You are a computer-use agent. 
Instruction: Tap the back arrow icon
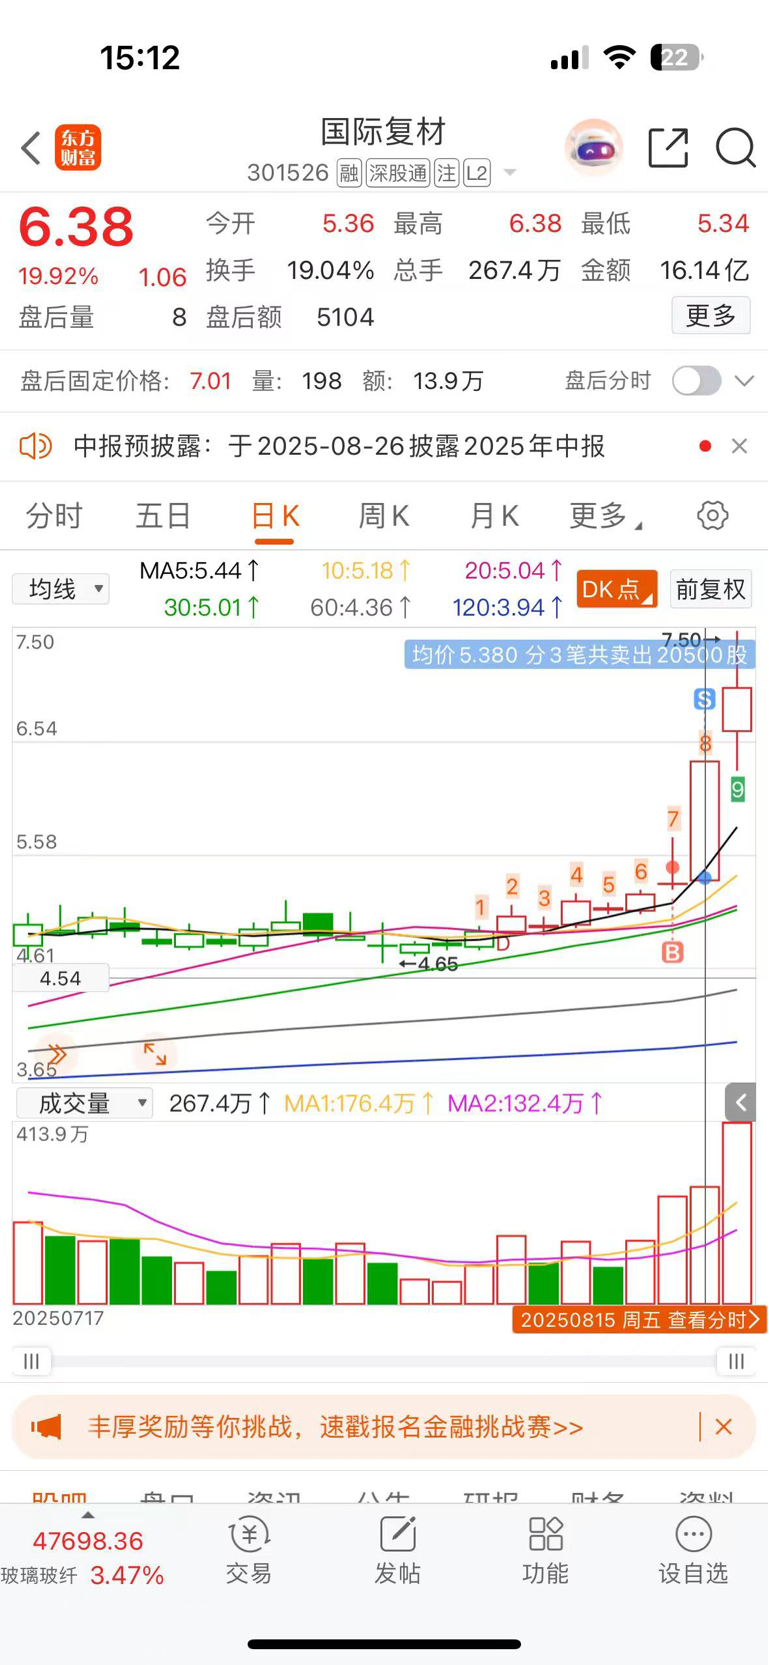pyautogui.click(x=31, y=148)
